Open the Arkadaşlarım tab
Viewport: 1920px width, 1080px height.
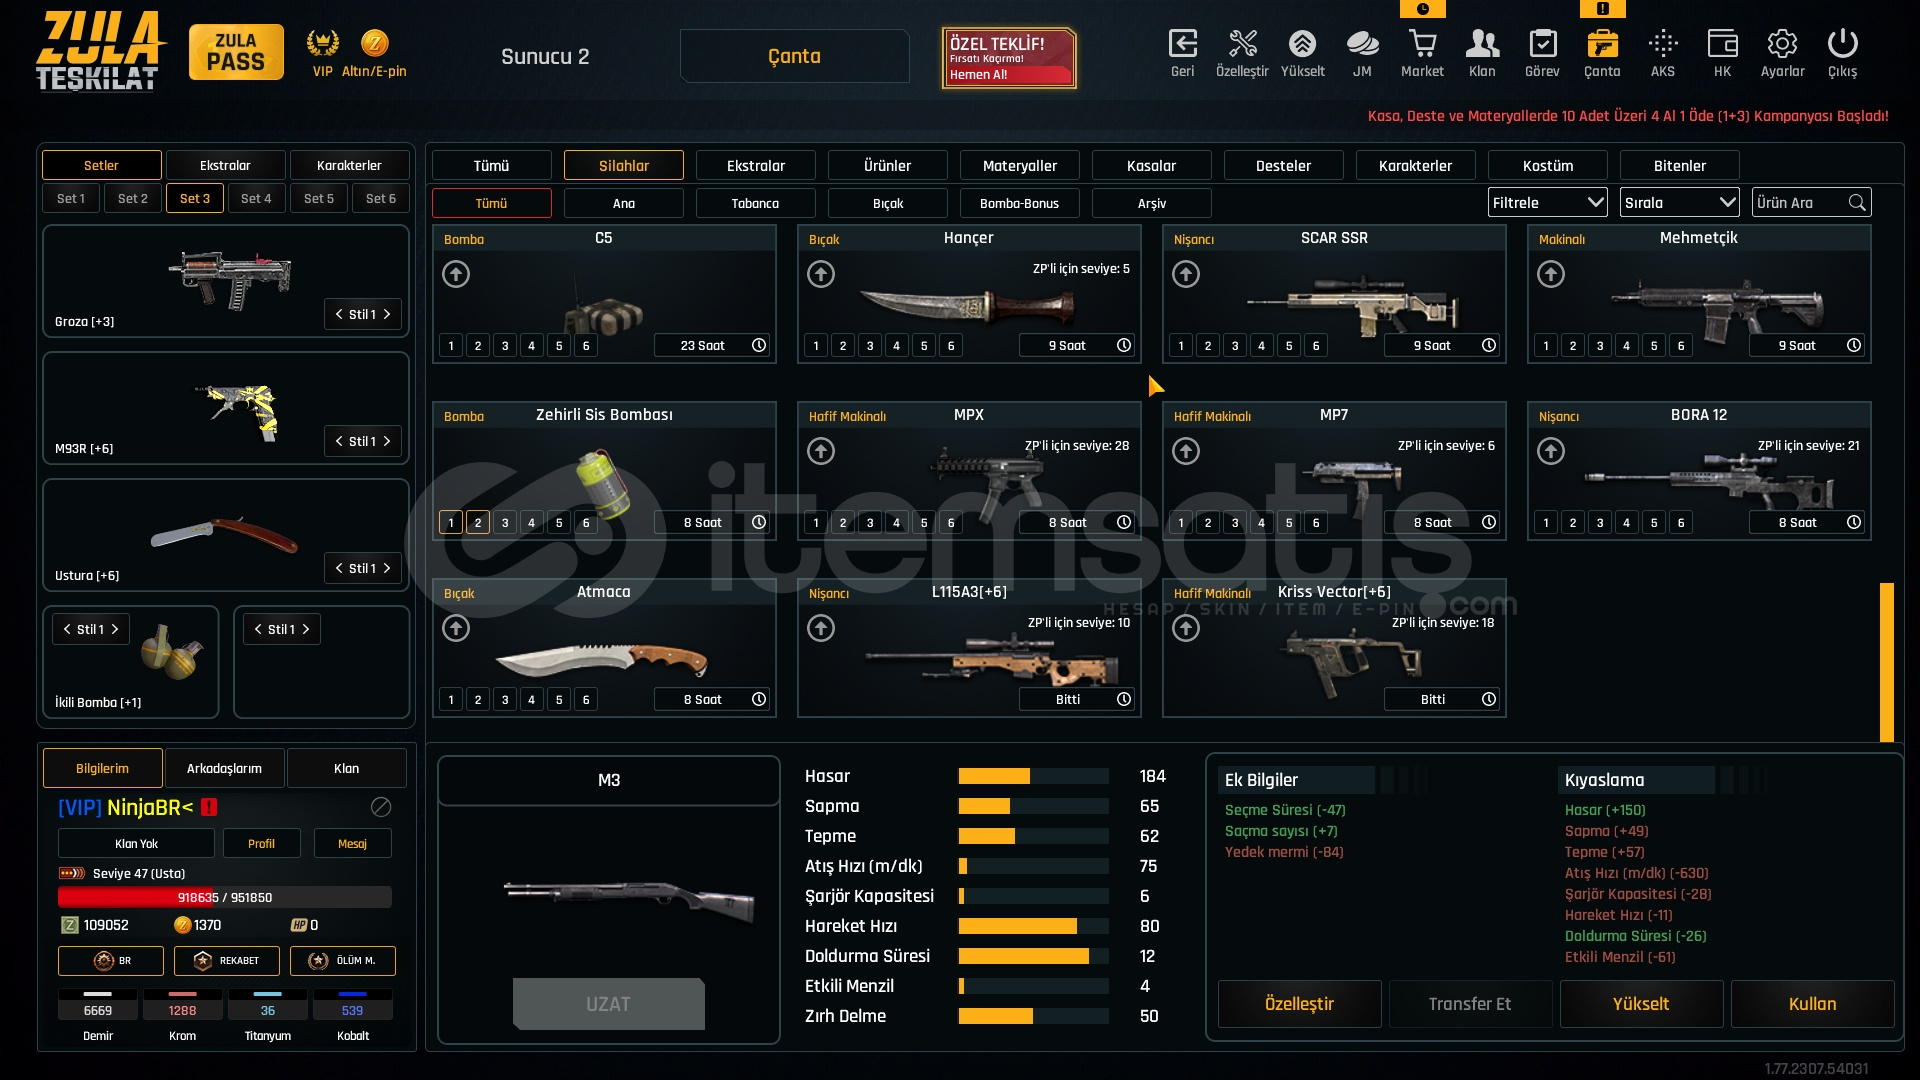point(224,768)
